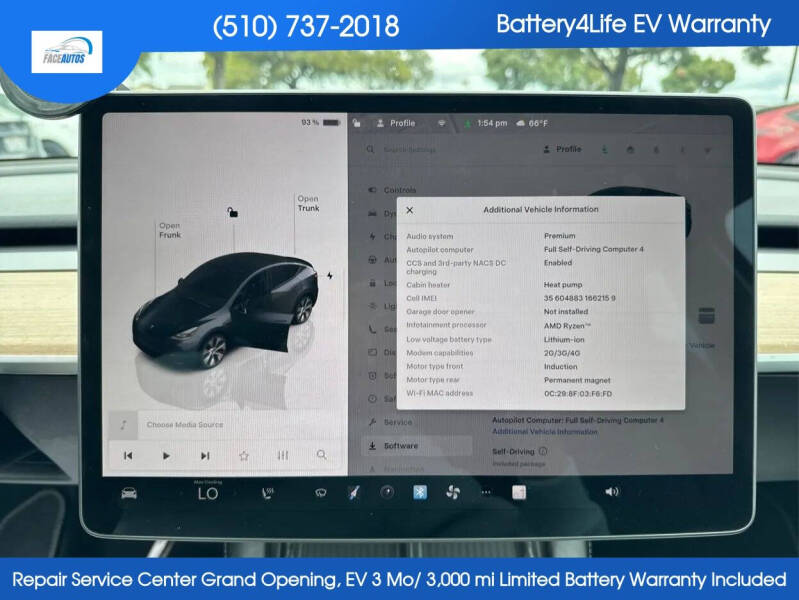
Task: Tap the unlock padlock icon above the car
Action: coord(232,212)
